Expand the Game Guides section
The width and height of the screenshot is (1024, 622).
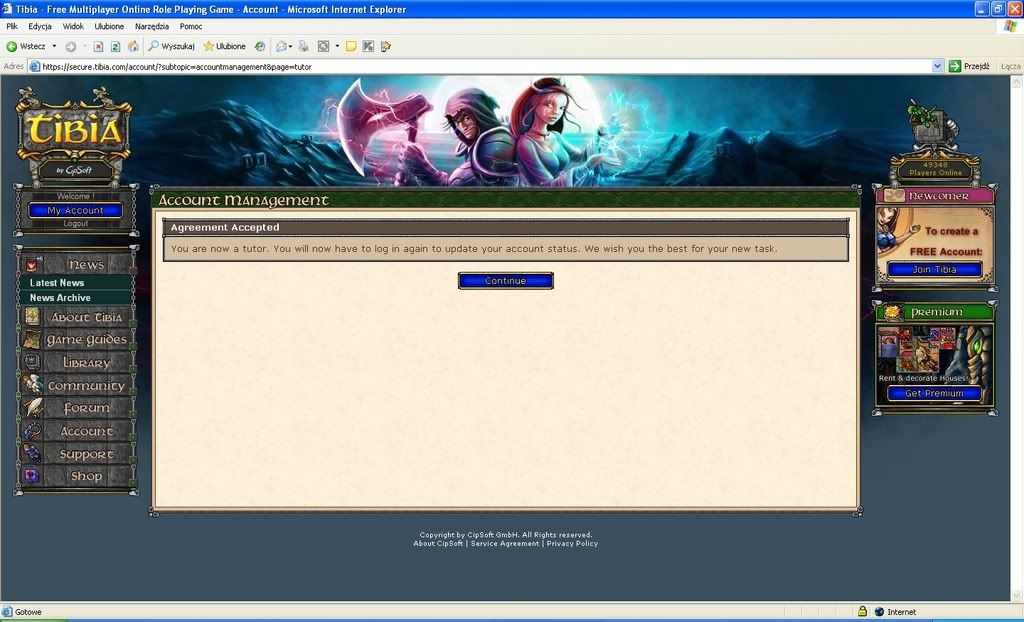(76, 340)
